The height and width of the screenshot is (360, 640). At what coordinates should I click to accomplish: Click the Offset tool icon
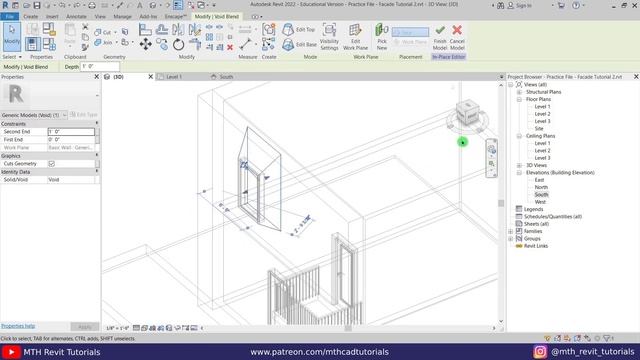[x=162, y=29]
